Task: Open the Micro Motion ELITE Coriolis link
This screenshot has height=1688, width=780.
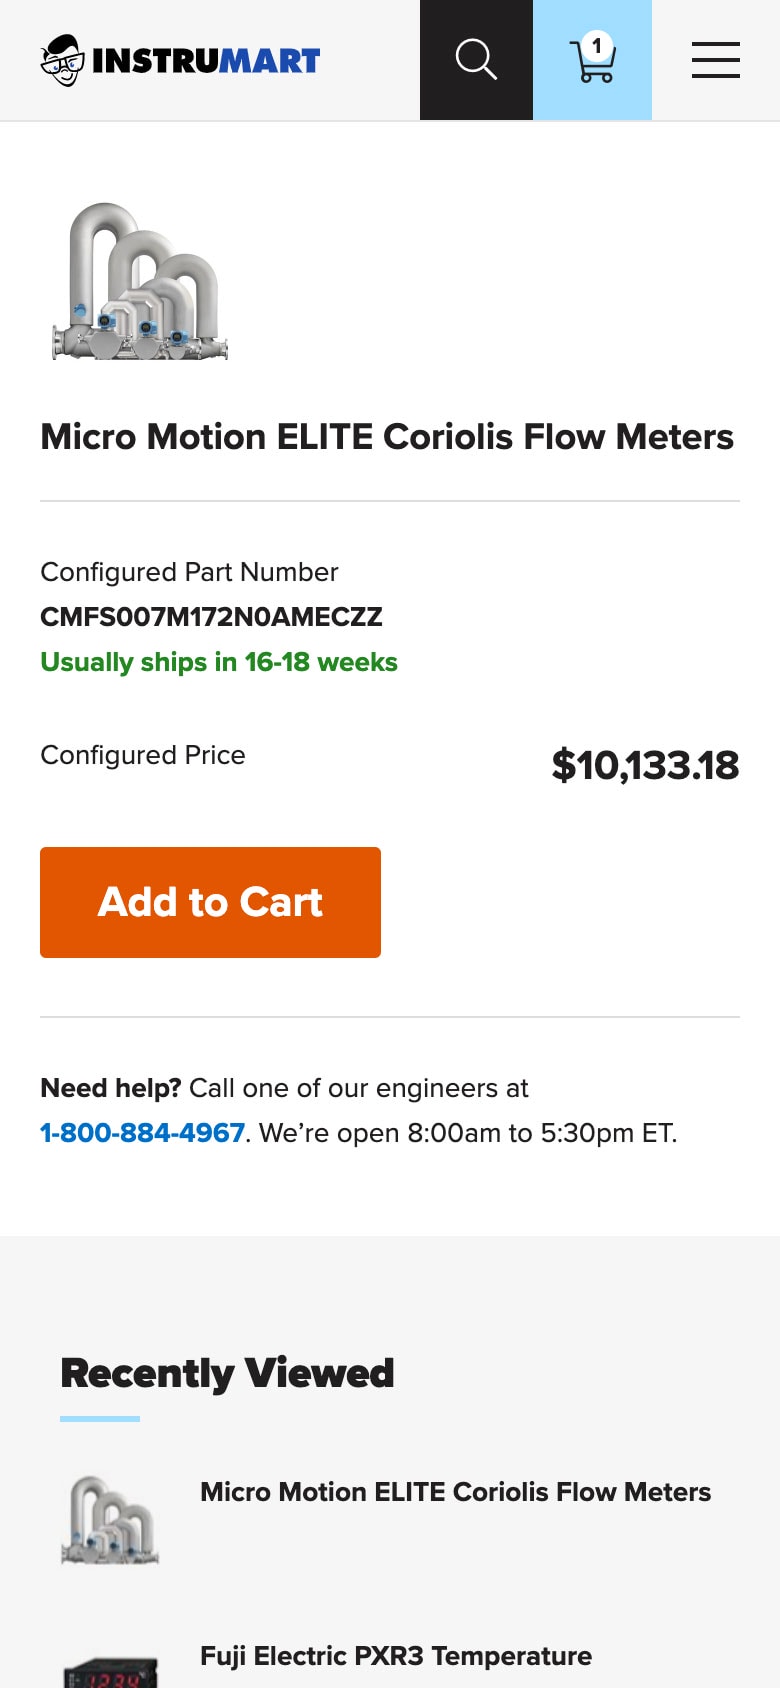Action: pos(455,1492)
